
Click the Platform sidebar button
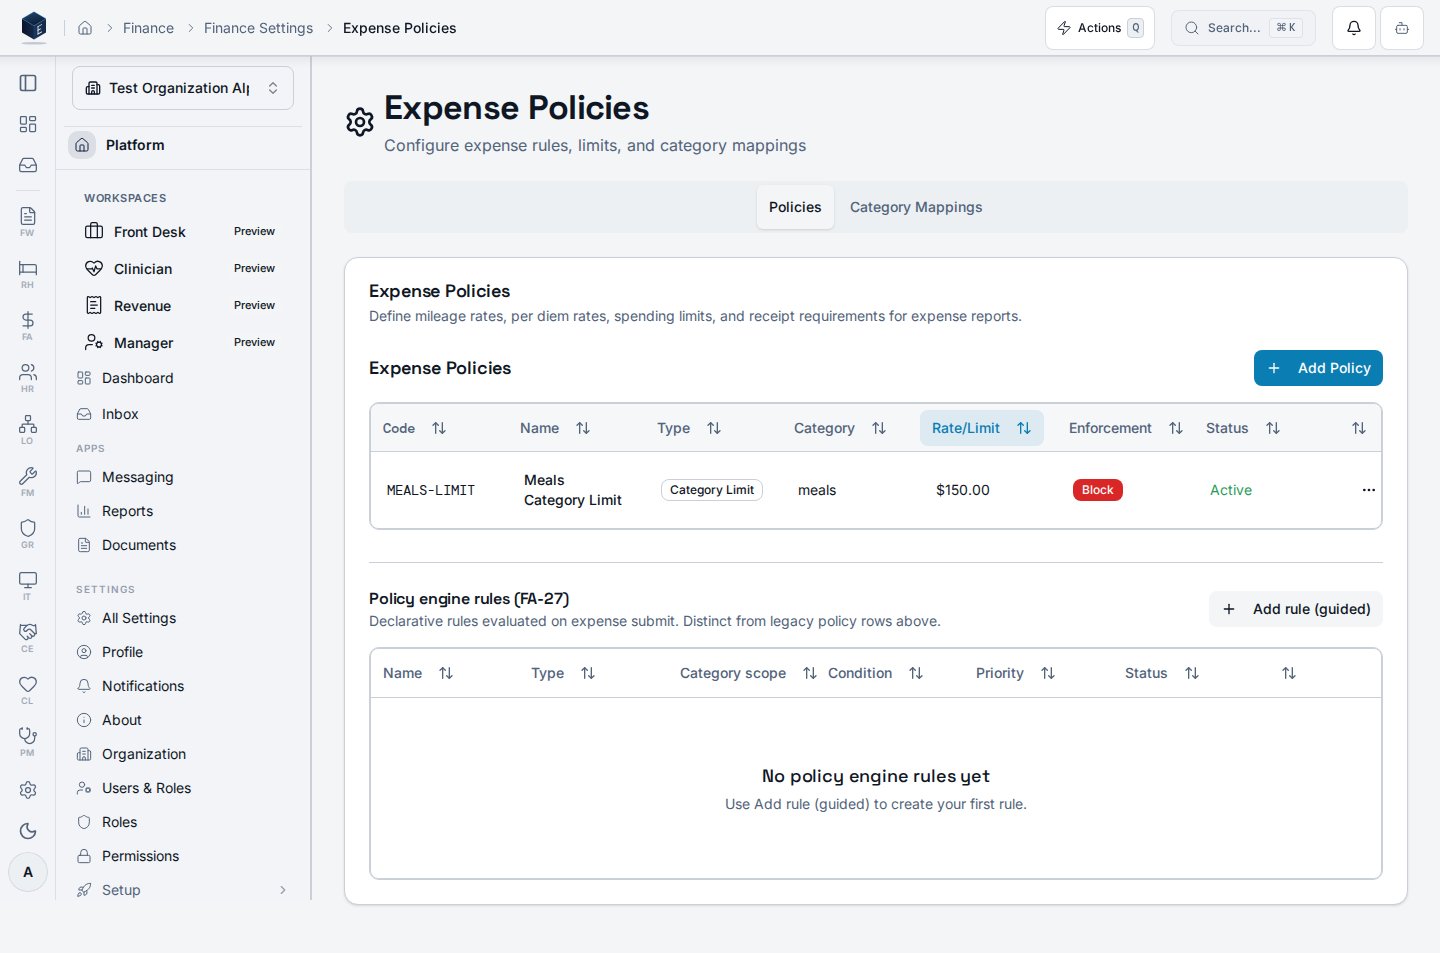point(183,145)
